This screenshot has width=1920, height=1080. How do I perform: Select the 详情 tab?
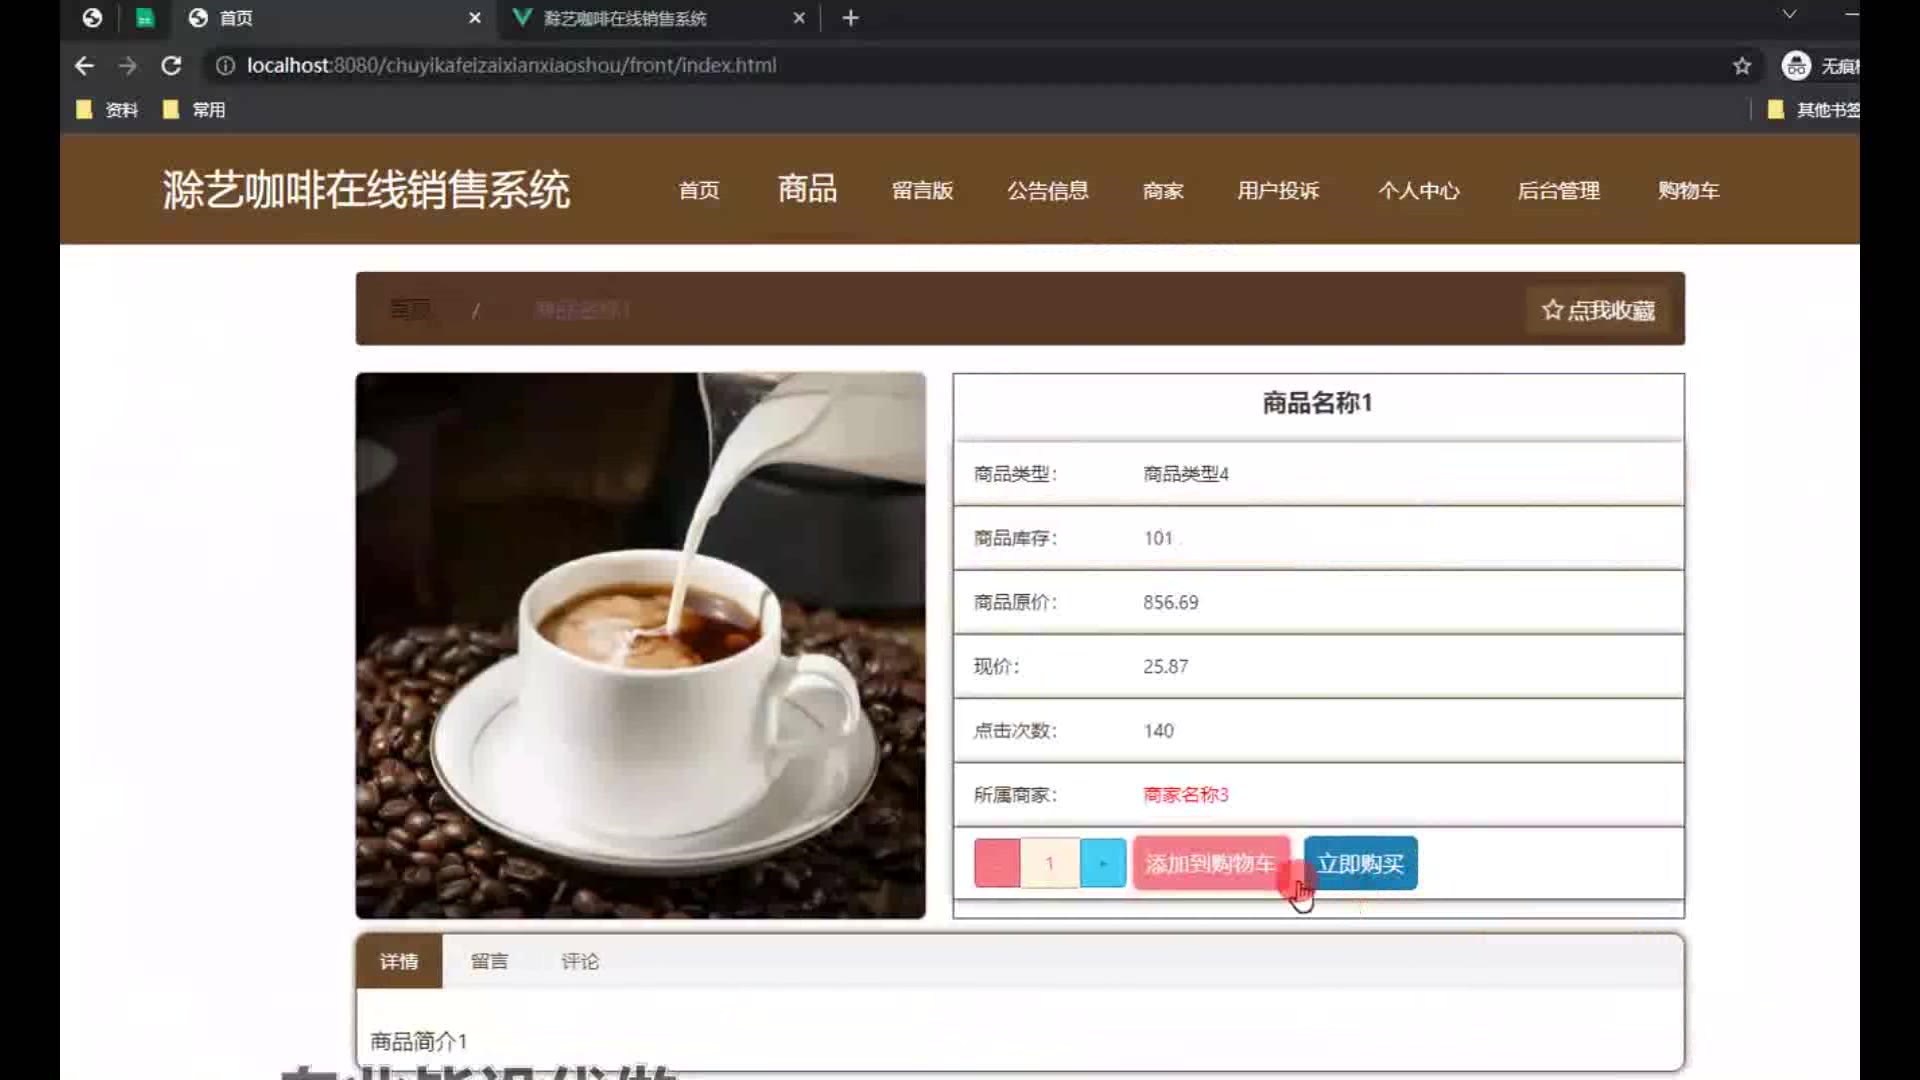[x=399, y=962]
